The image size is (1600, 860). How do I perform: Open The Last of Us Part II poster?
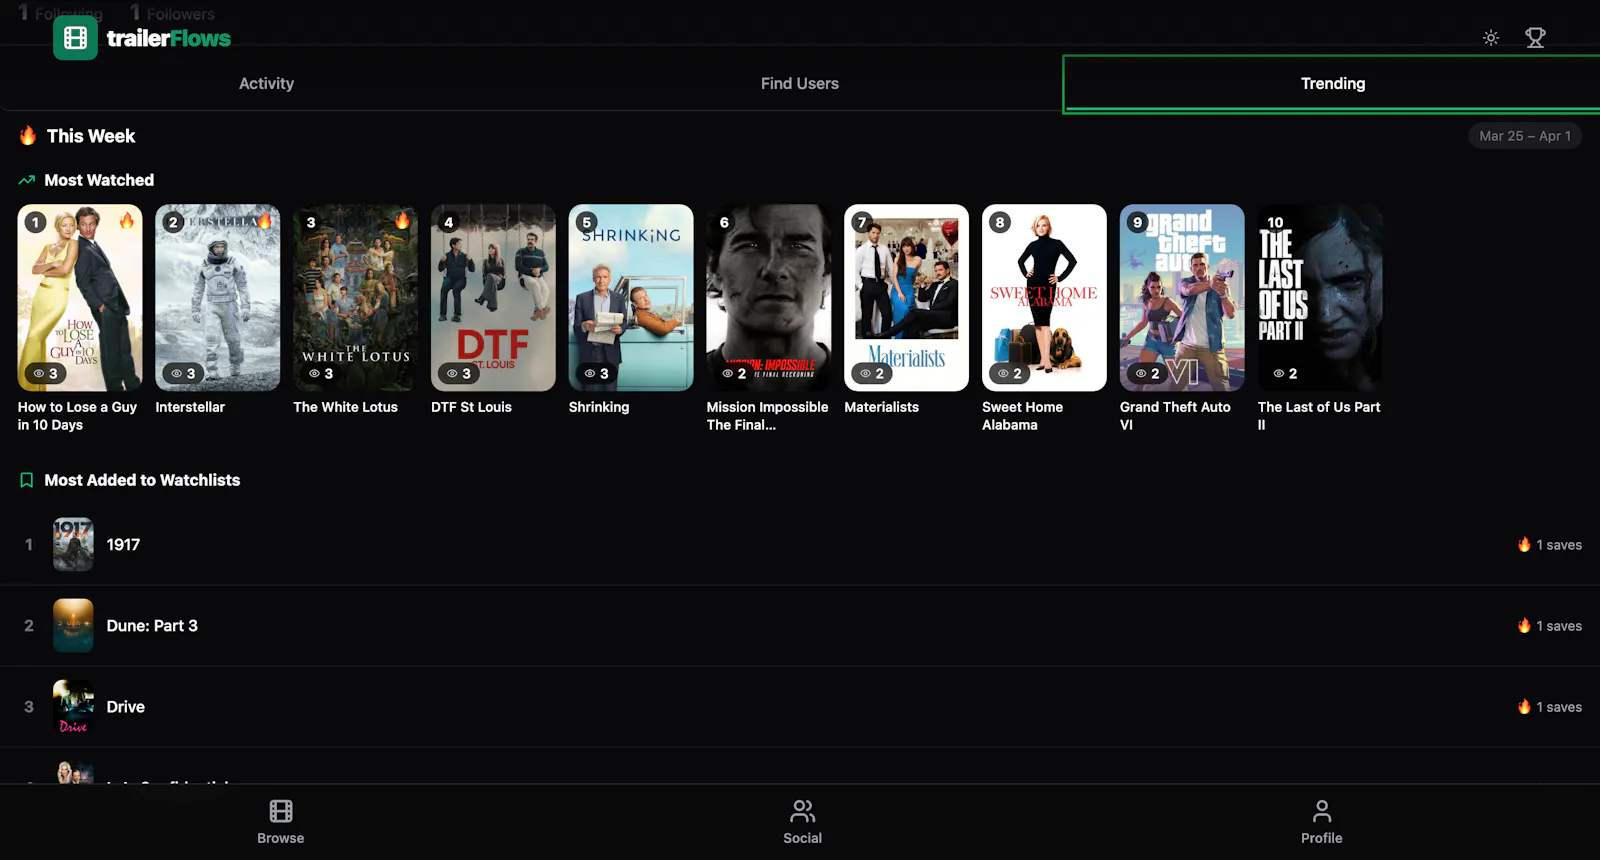1320,298
